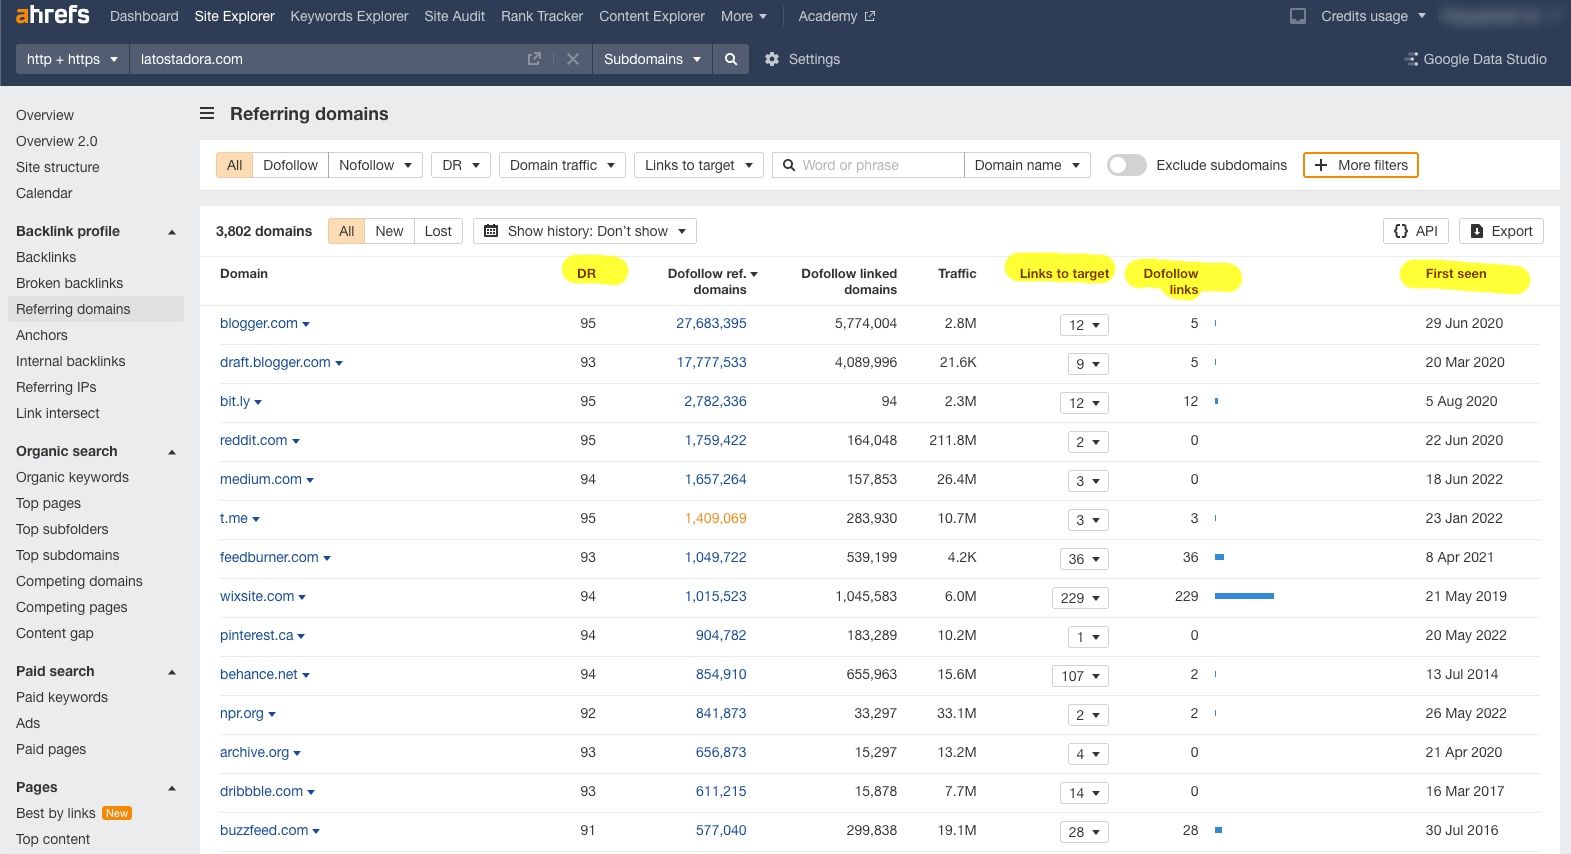Open Show history dropdown
This screenshot has width=1571, height=854.
click(585, 231)
